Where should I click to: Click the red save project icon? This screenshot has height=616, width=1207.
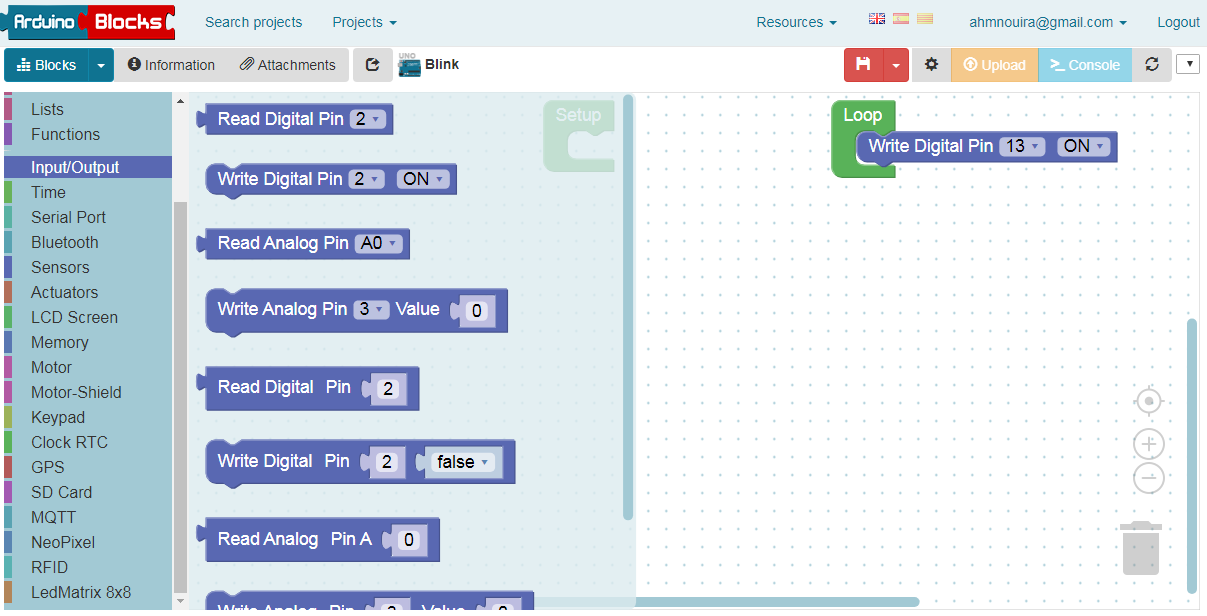point(862,64)
